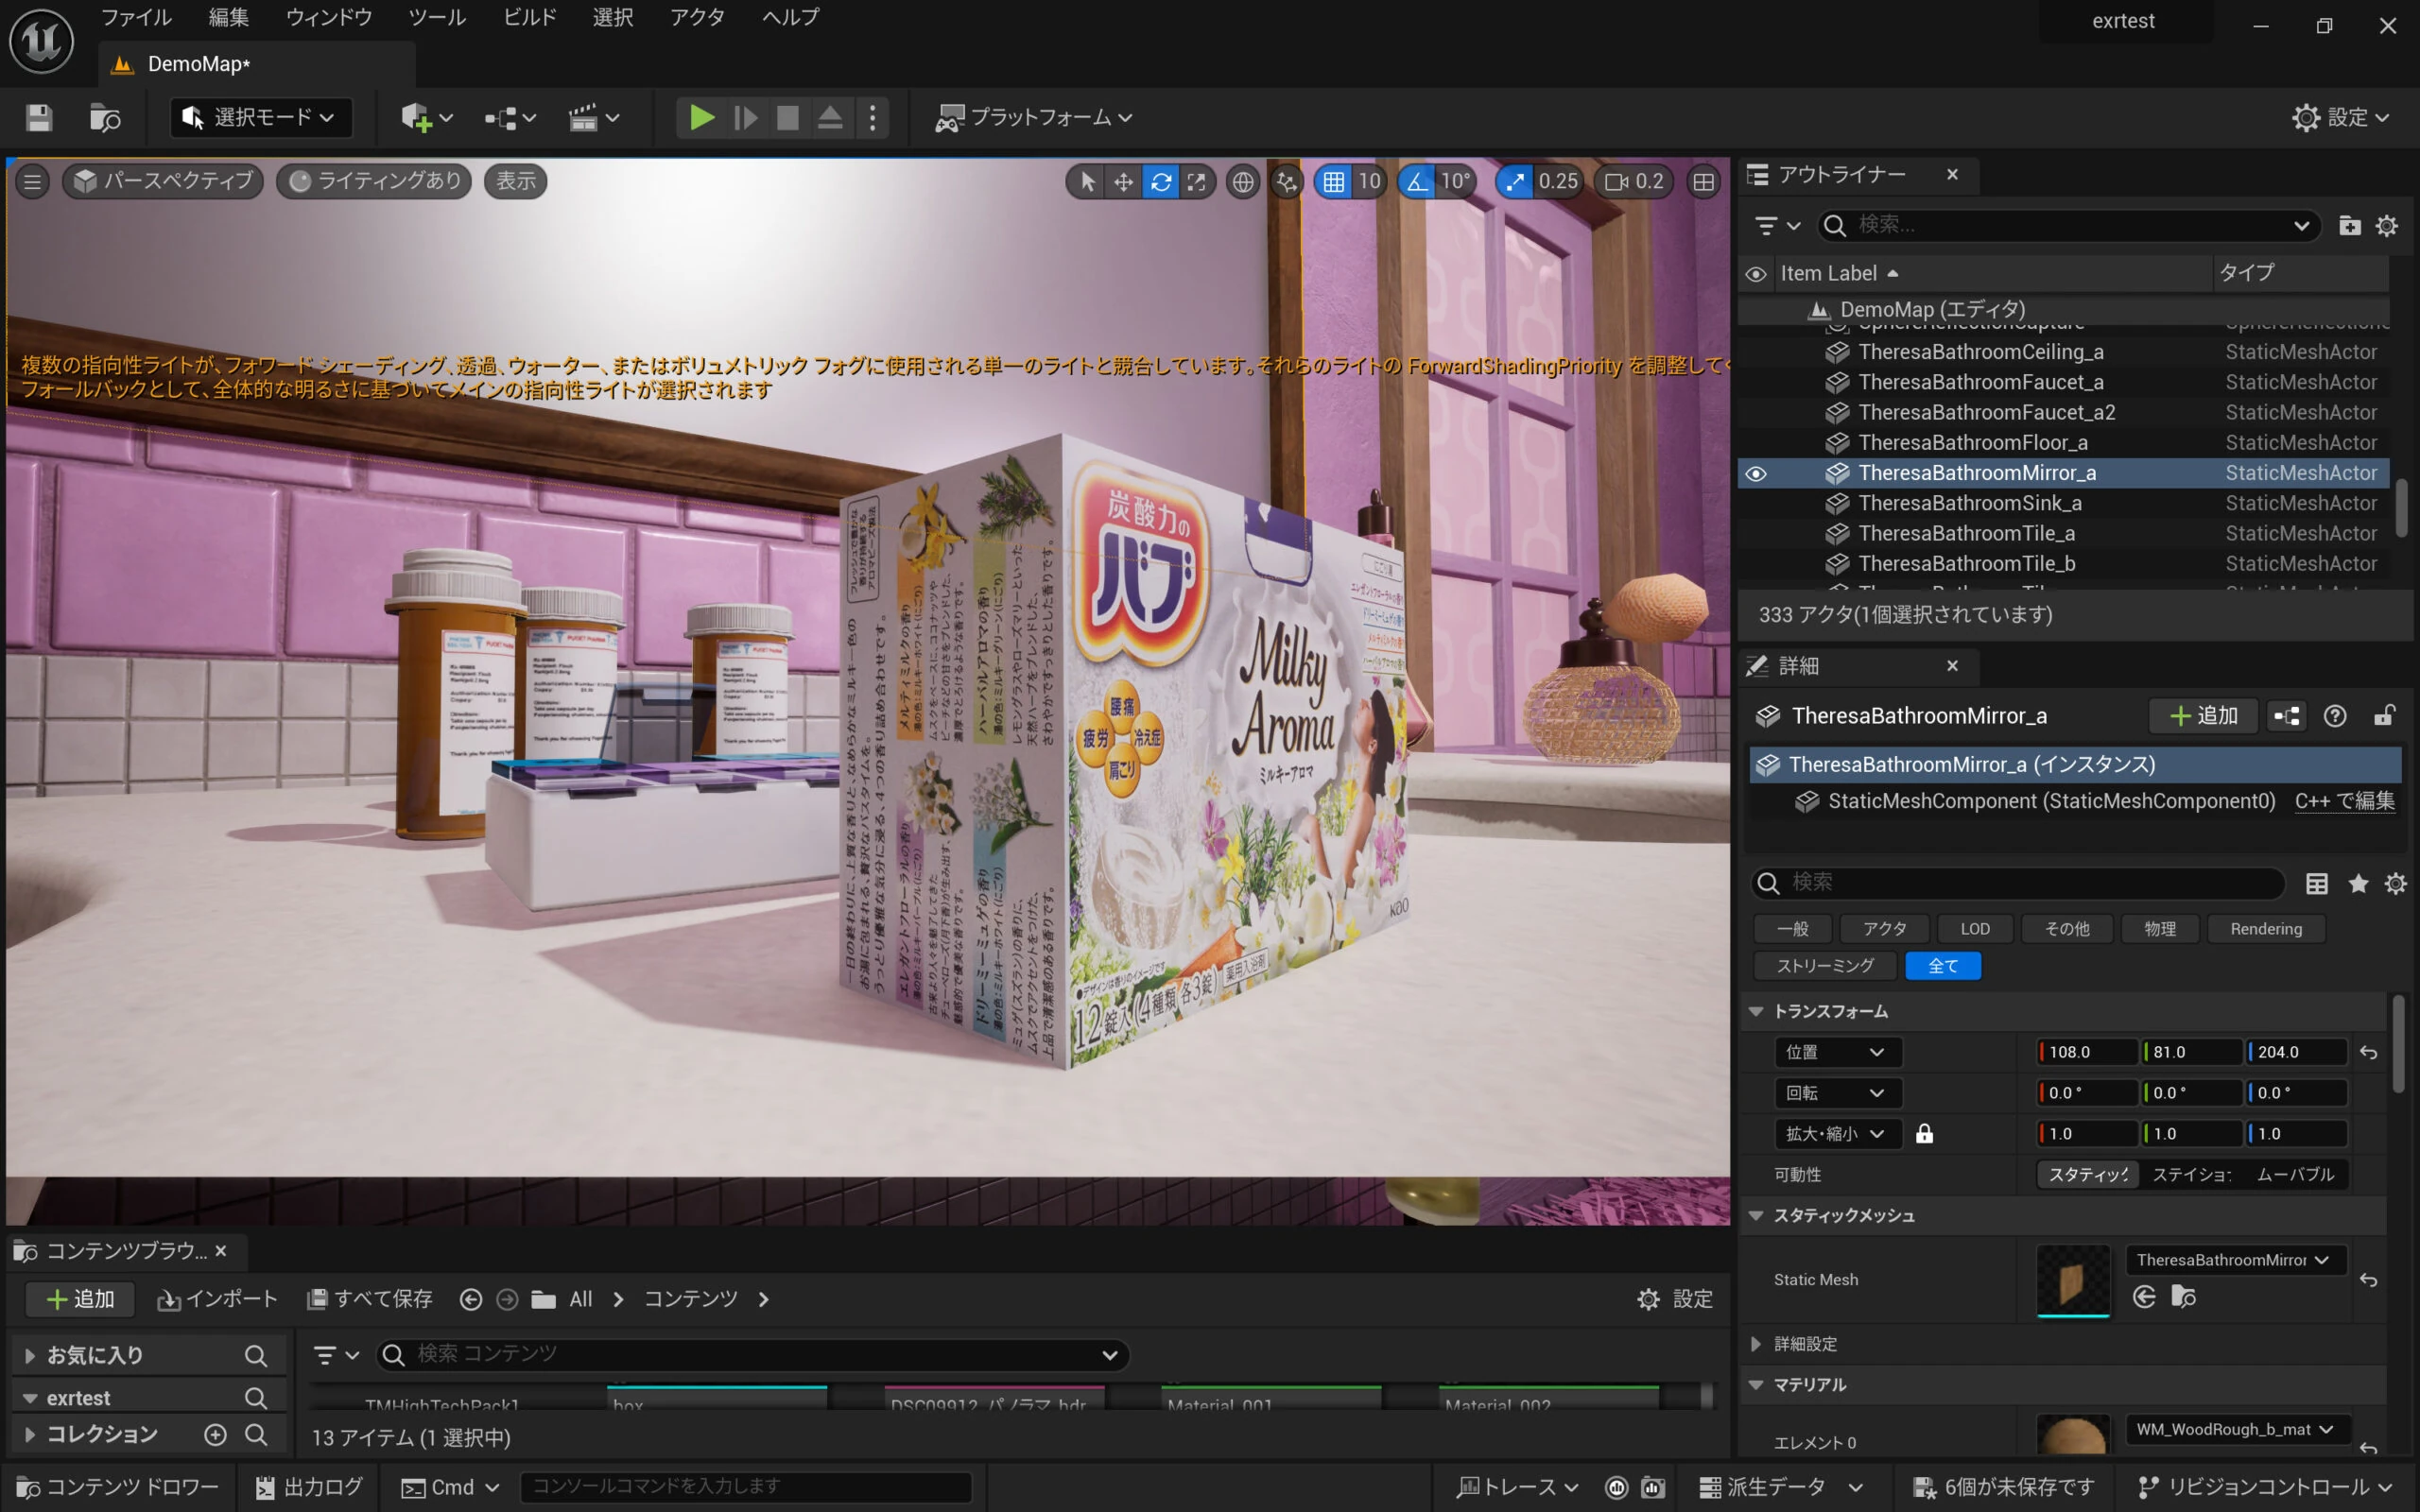Toggle visibility eye for TheresaBathroomMirror_a
The width and height of the screenshot is (2420, 1512).
(1756, 473)
